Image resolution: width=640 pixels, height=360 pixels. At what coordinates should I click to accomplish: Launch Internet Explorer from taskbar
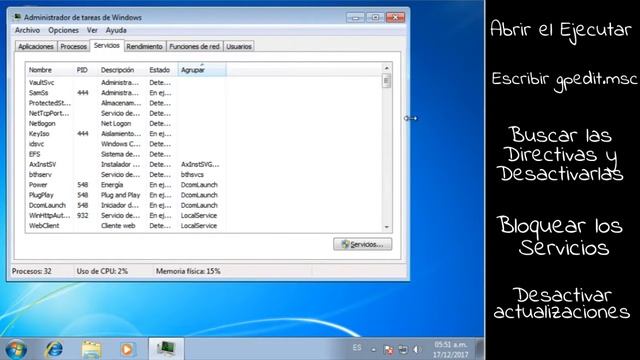[54, 349]
